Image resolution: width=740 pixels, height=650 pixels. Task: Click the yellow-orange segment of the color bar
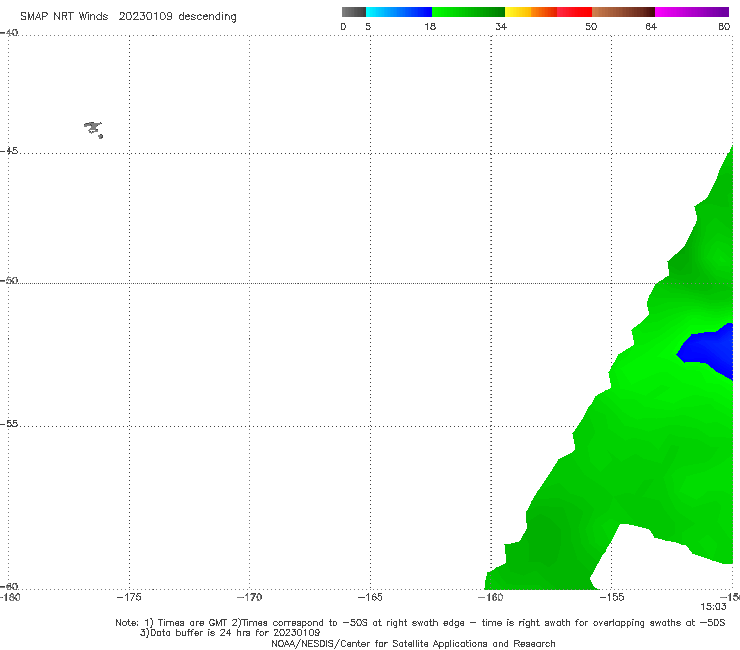[531, 12]
